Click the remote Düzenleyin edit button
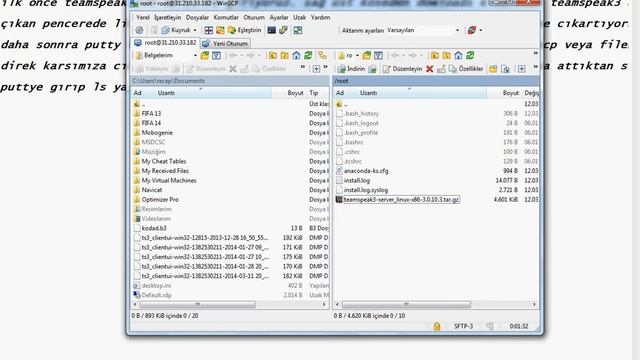Screen dimensions: 640x360 click(x=402, y=69)
